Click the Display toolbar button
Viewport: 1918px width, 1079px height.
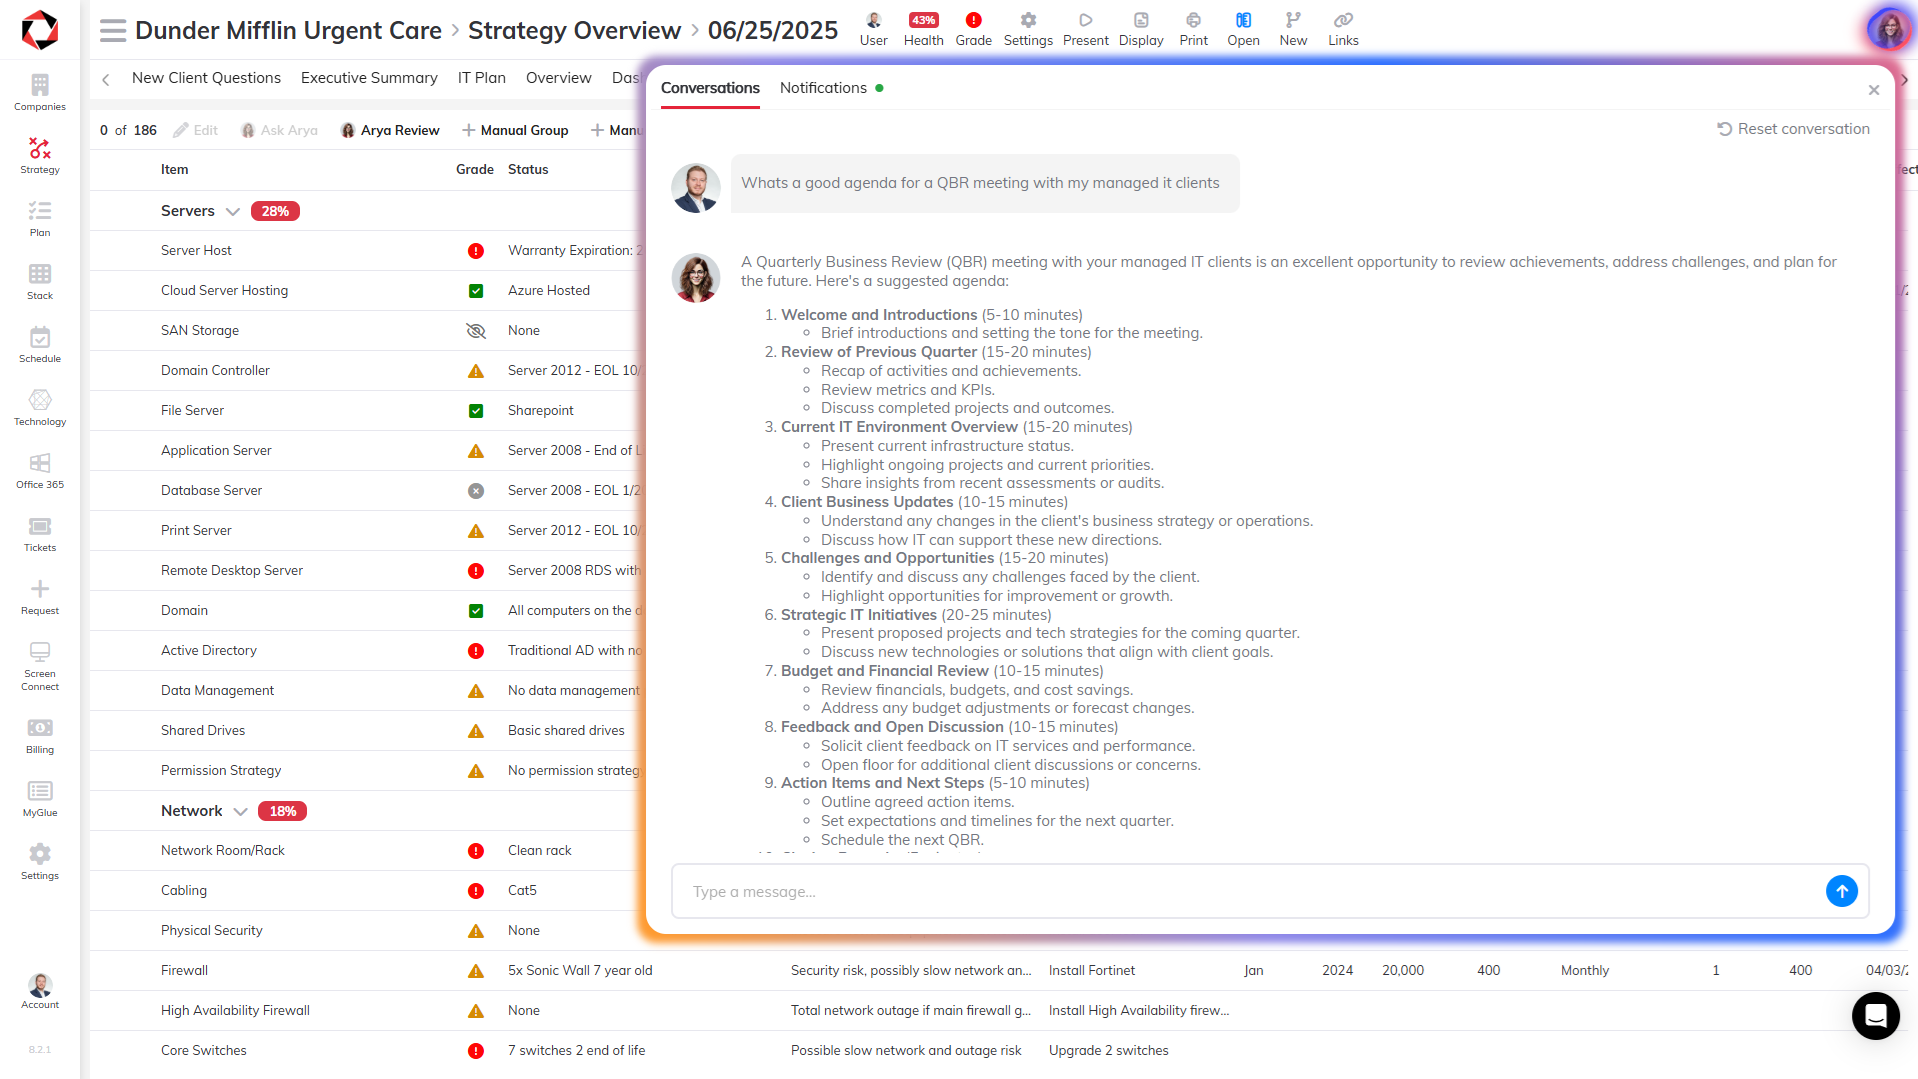click(1141, 29)
